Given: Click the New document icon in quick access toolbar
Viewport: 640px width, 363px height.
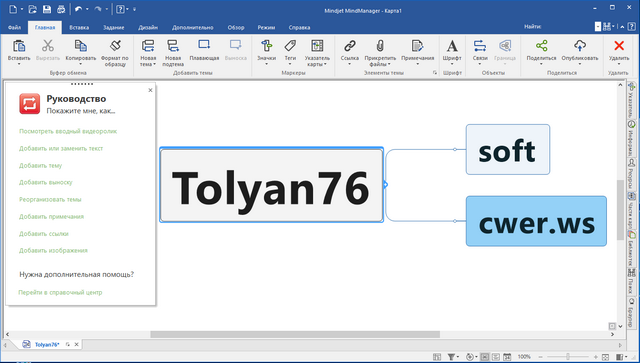Looking at the screenshot, I should coord(13,9).
